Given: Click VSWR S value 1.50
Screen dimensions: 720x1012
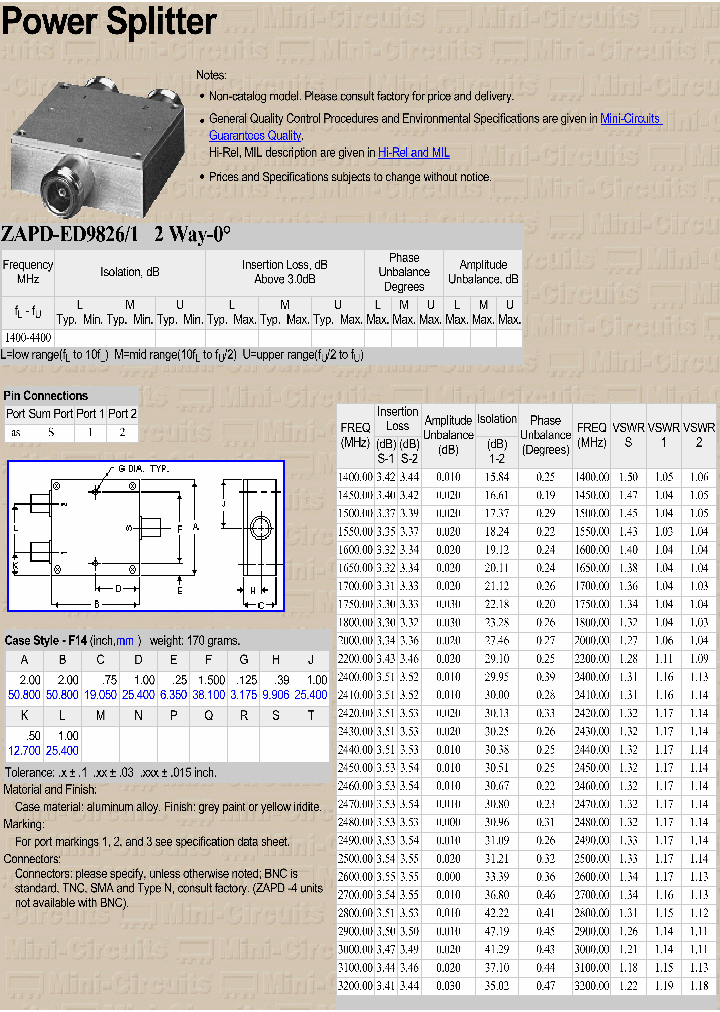Looking at the screenshot, I should click(628, 477).
